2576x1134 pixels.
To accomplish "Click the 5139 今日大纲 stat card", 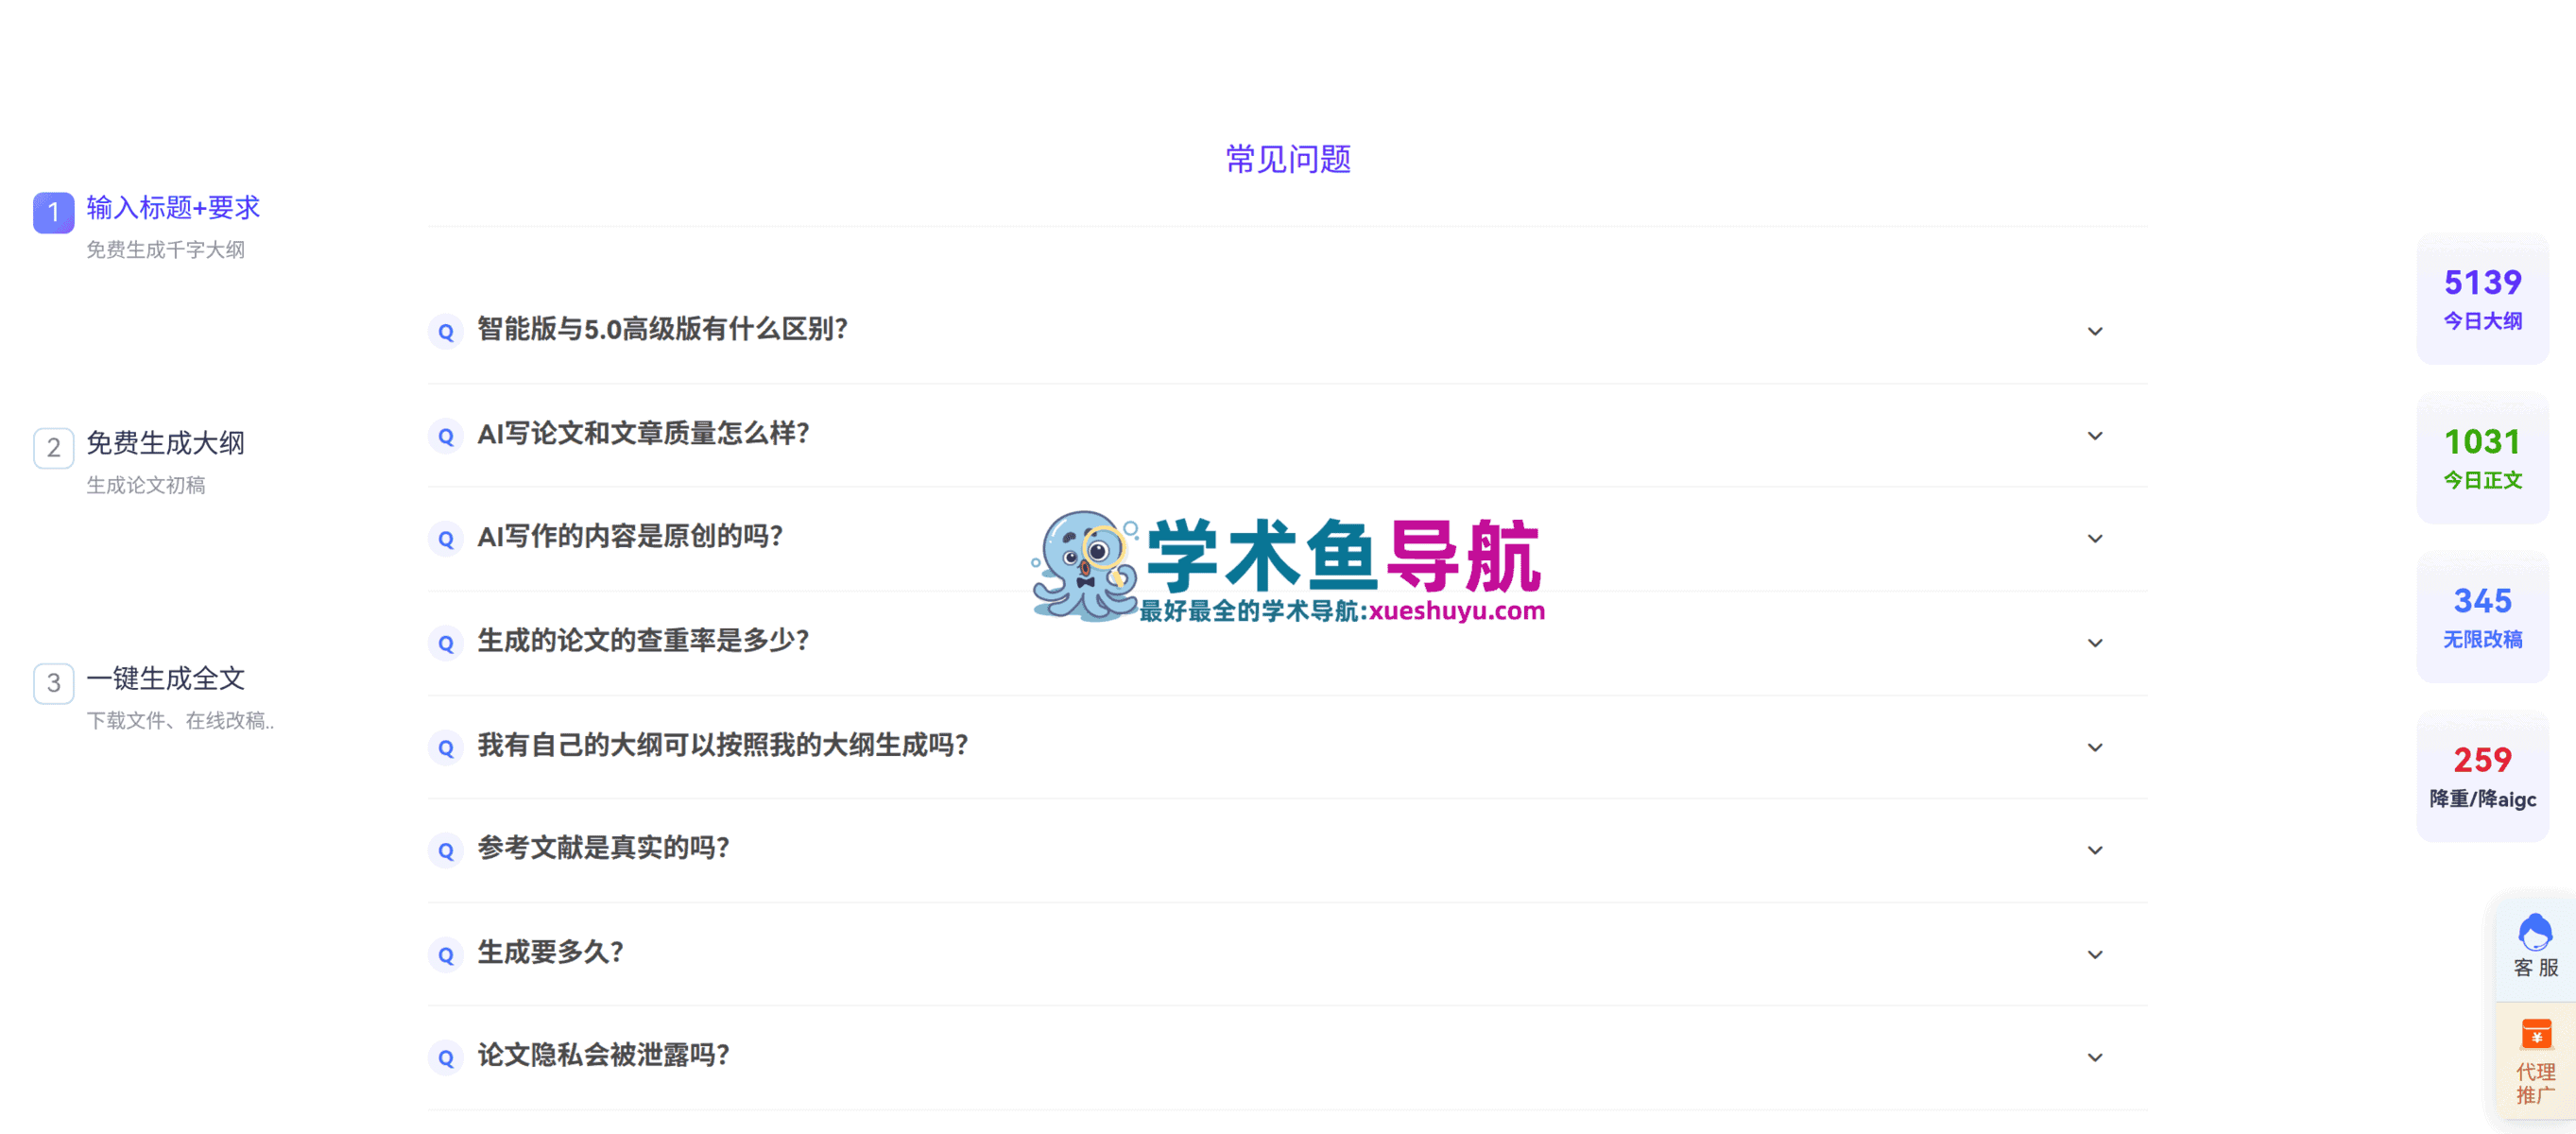I will pos(2482,298).
